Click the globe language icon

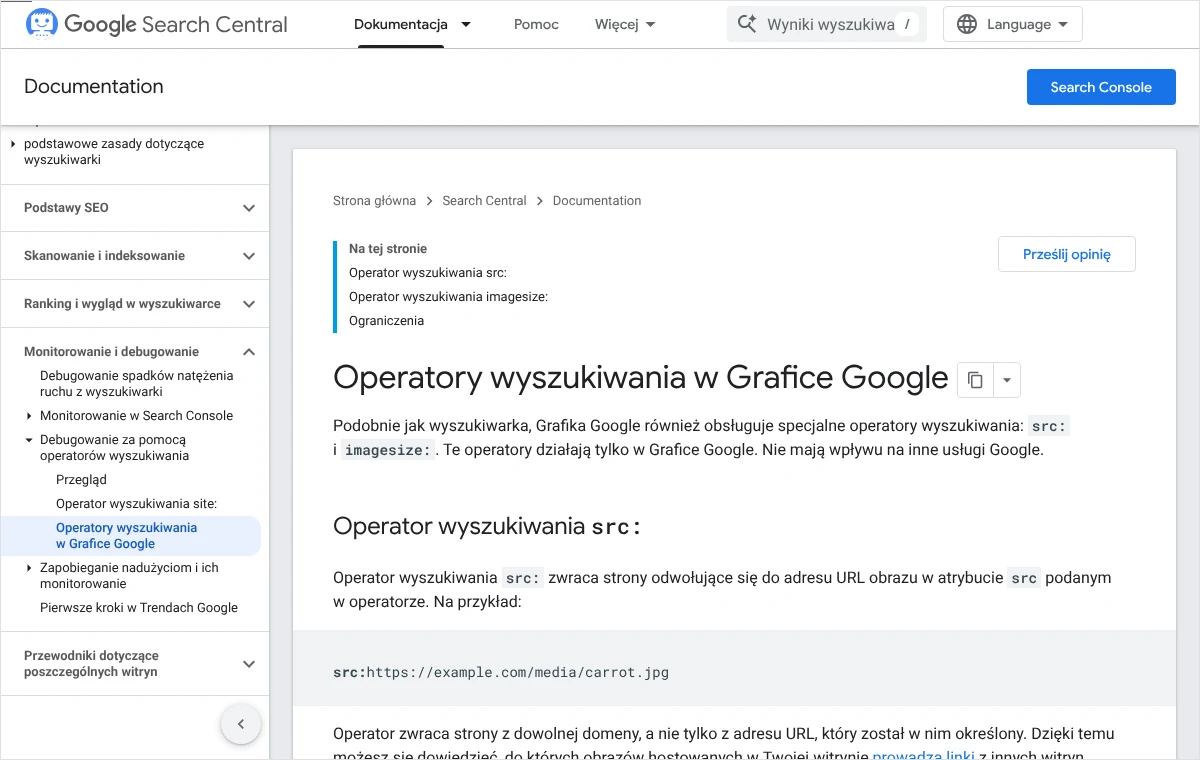tap(967, 24)
